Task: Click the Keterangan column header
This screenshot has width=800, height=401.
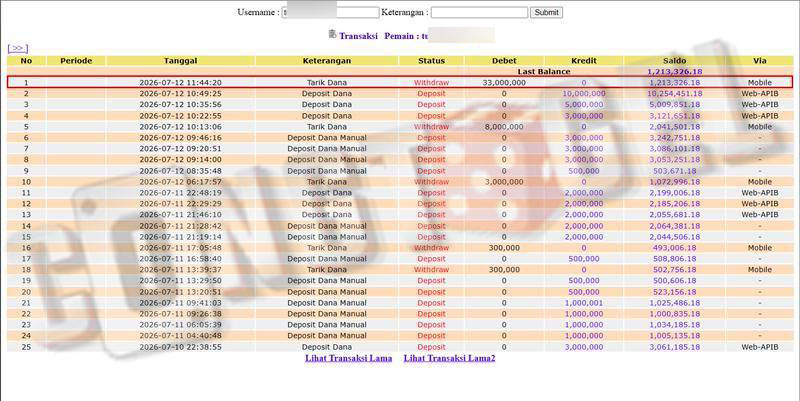Action: click(327, 61)
